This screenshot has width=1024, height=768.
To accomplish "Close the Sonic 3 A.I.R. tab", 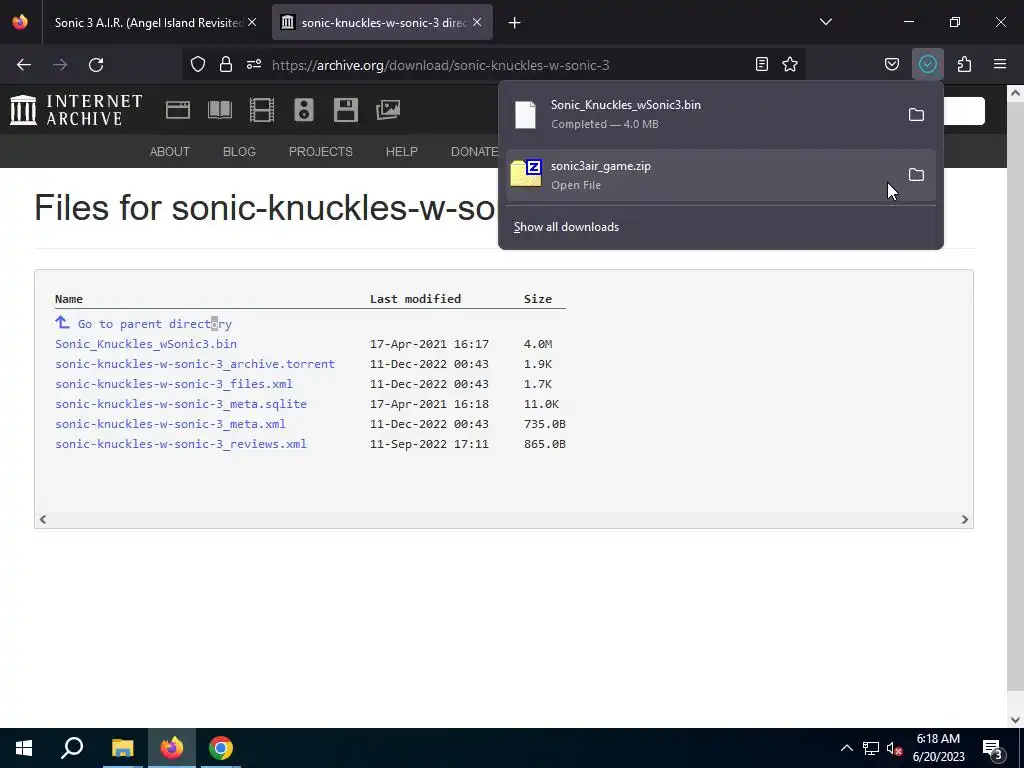I will pyautogui.click(x=252, y=22).
